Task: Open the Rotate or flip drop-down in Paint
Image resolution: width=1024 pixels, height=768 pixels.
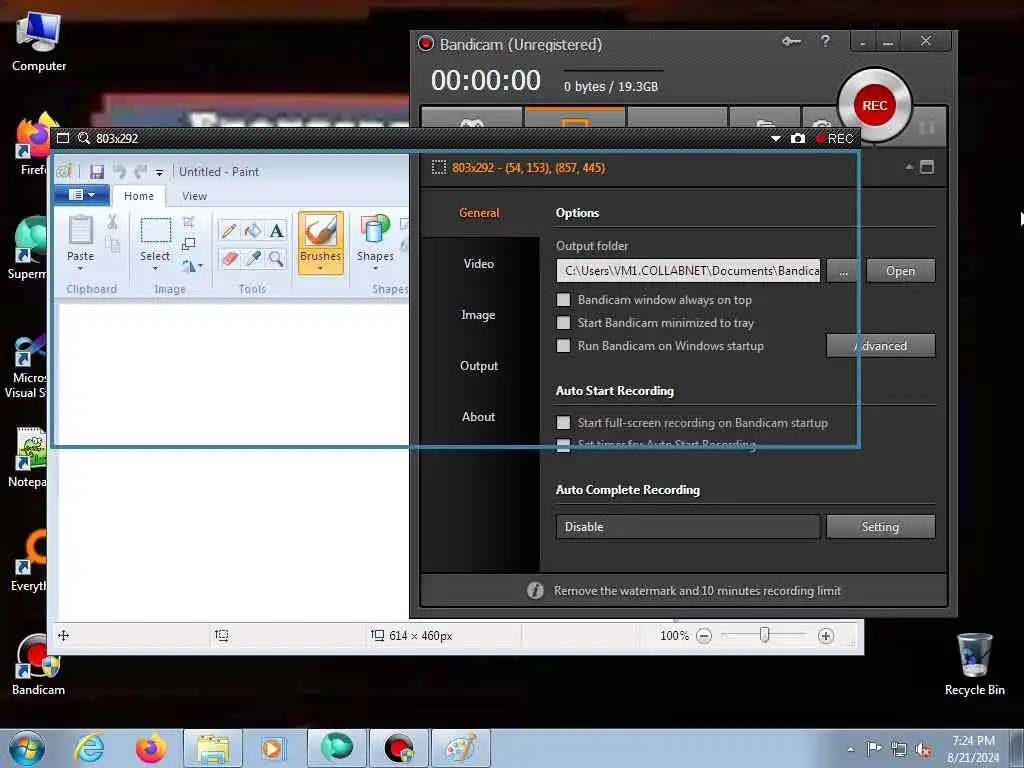Action: 192,266
